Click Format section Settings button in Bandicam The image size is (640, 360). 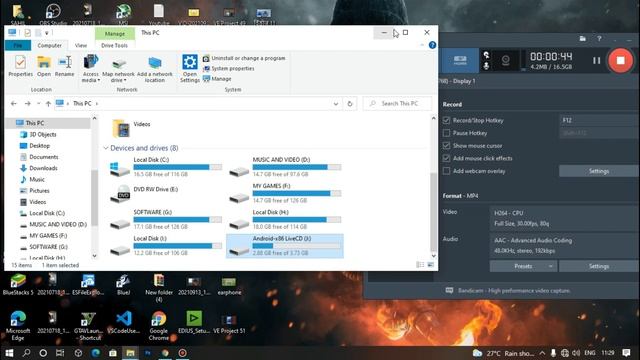click(599, 266)
